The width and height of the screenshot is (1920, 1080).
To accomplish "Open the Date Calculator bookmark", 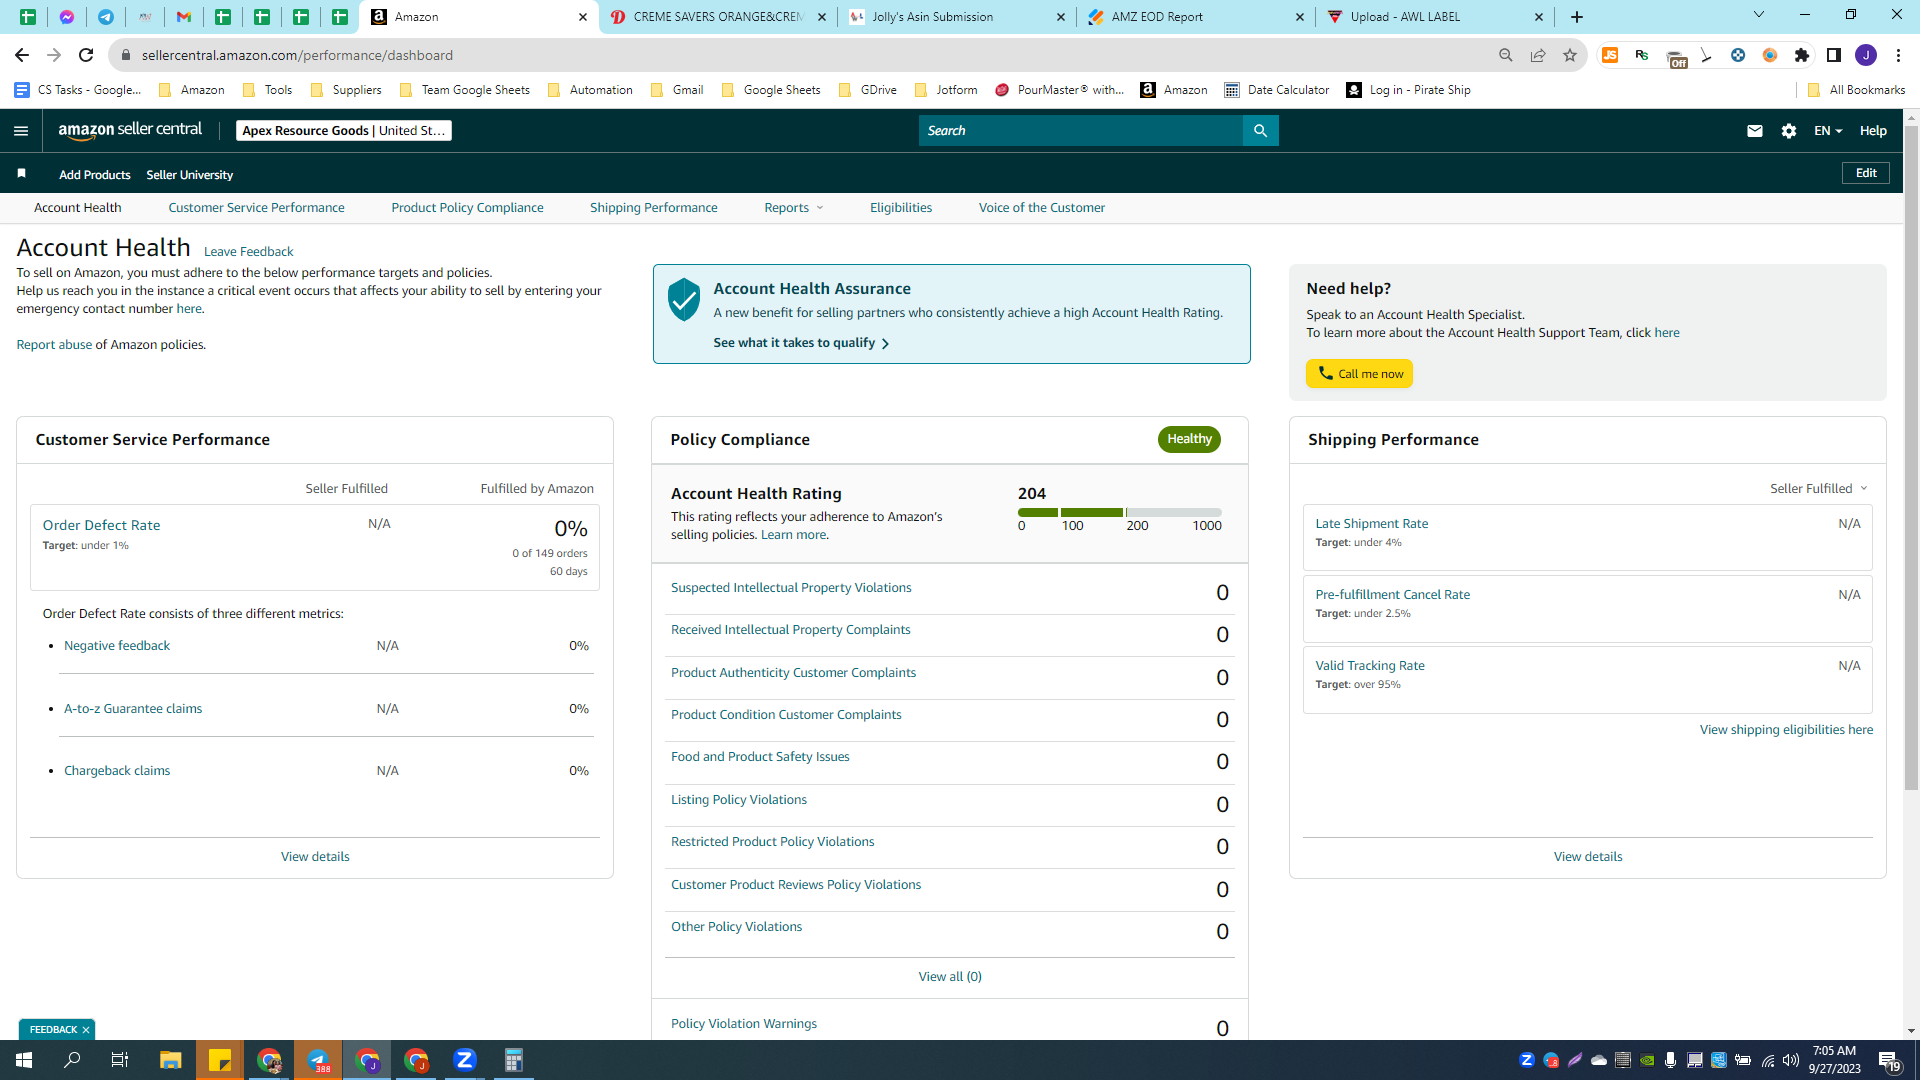I will pyautogui.click(x=1277, y=90).
